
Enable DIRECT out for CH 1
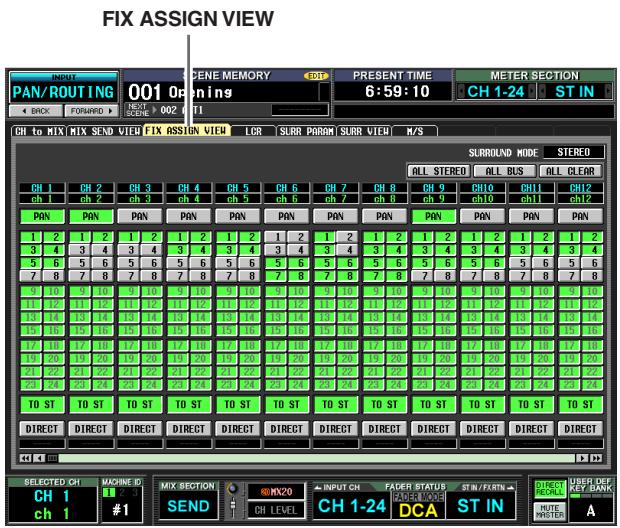coord(42,429)
